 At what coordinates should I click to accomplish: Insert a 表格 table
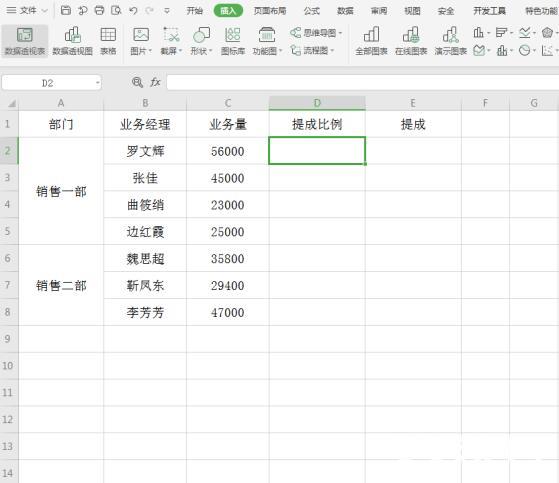click(108, 35)
